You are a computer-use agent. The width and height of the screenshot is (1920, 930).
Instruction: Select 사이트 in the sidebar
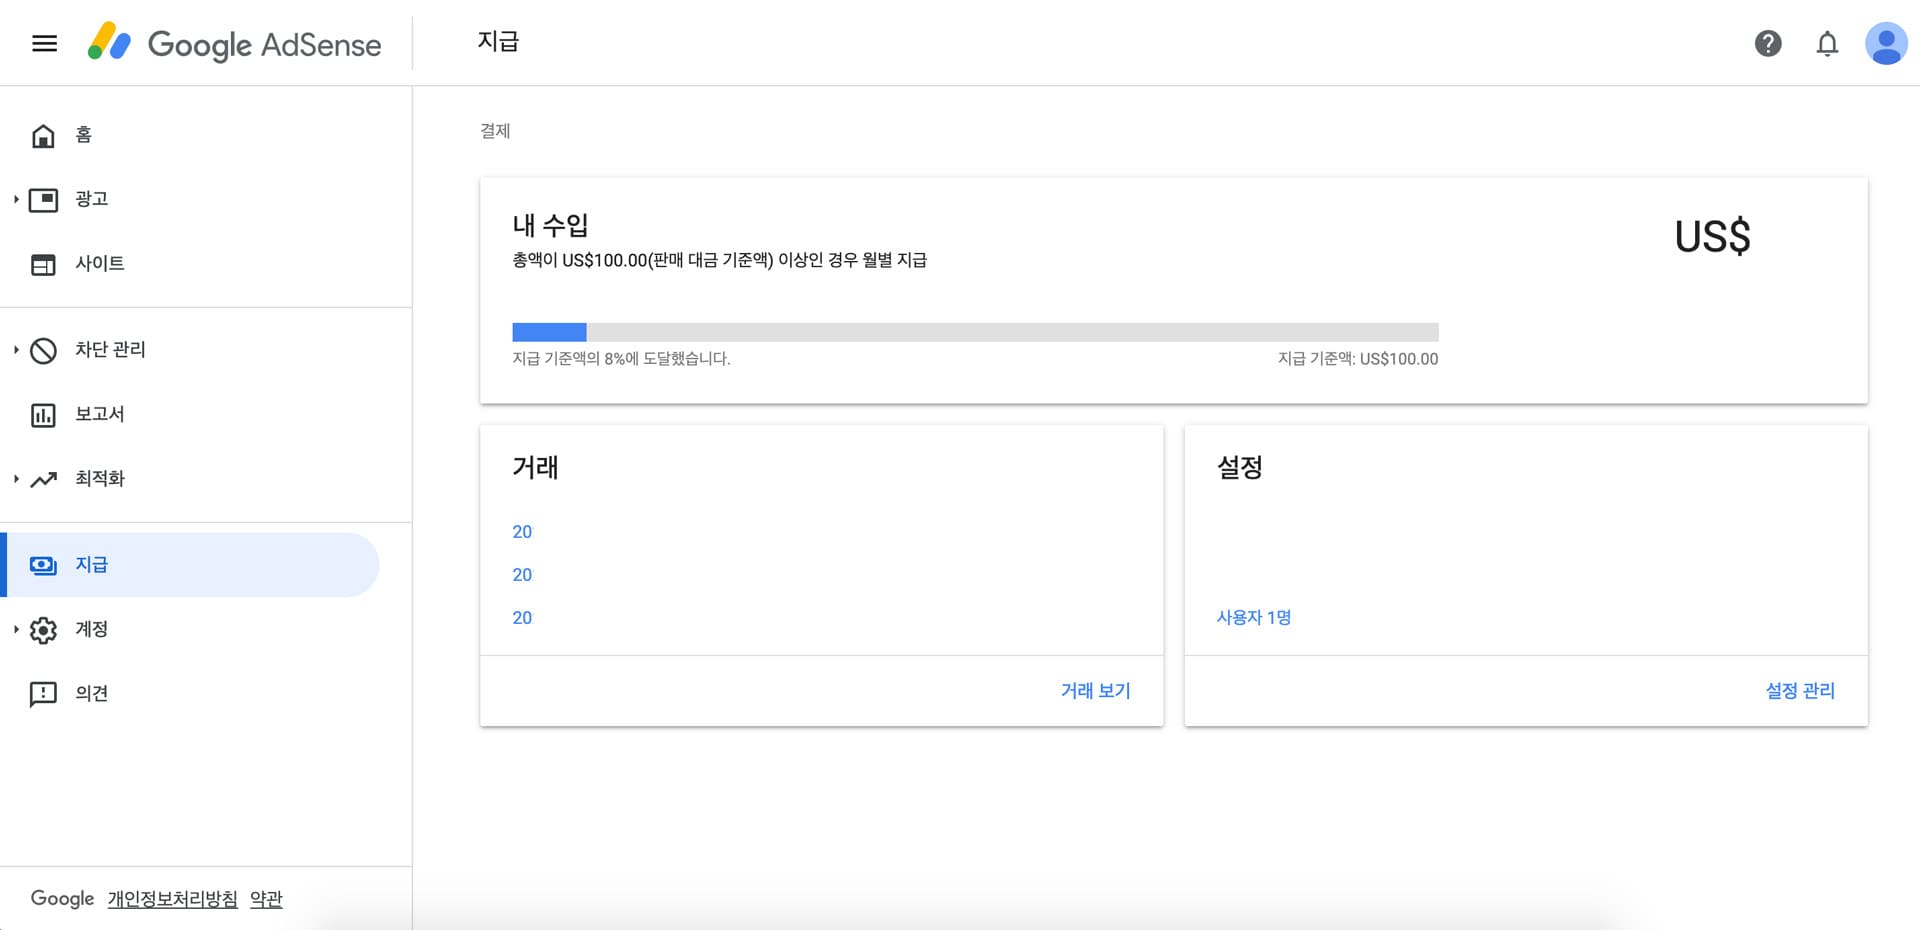pos(100,263)
